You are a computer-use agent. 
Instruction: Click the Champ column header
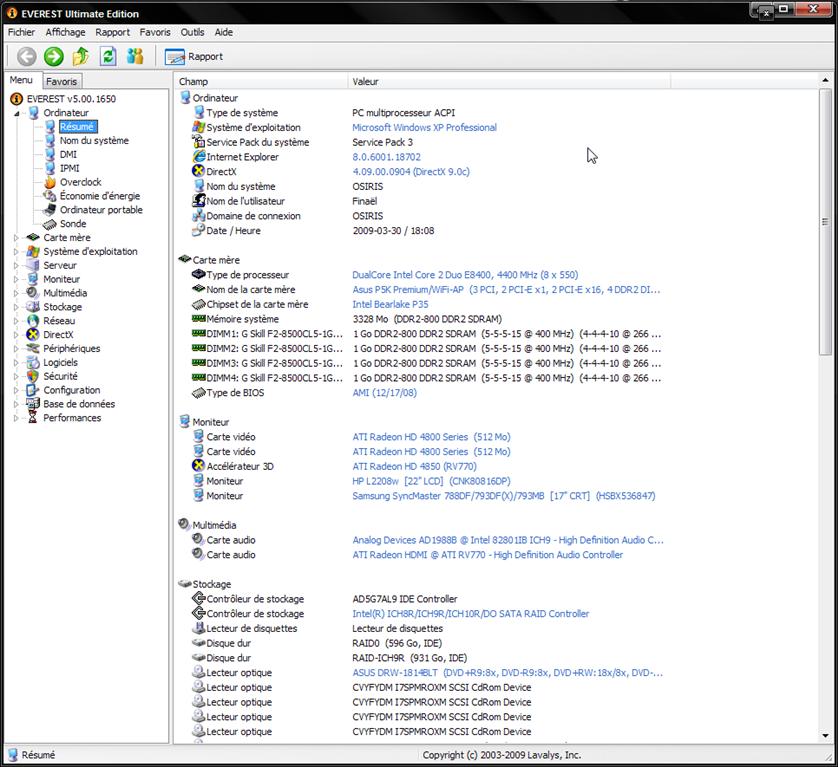[261, 81]
